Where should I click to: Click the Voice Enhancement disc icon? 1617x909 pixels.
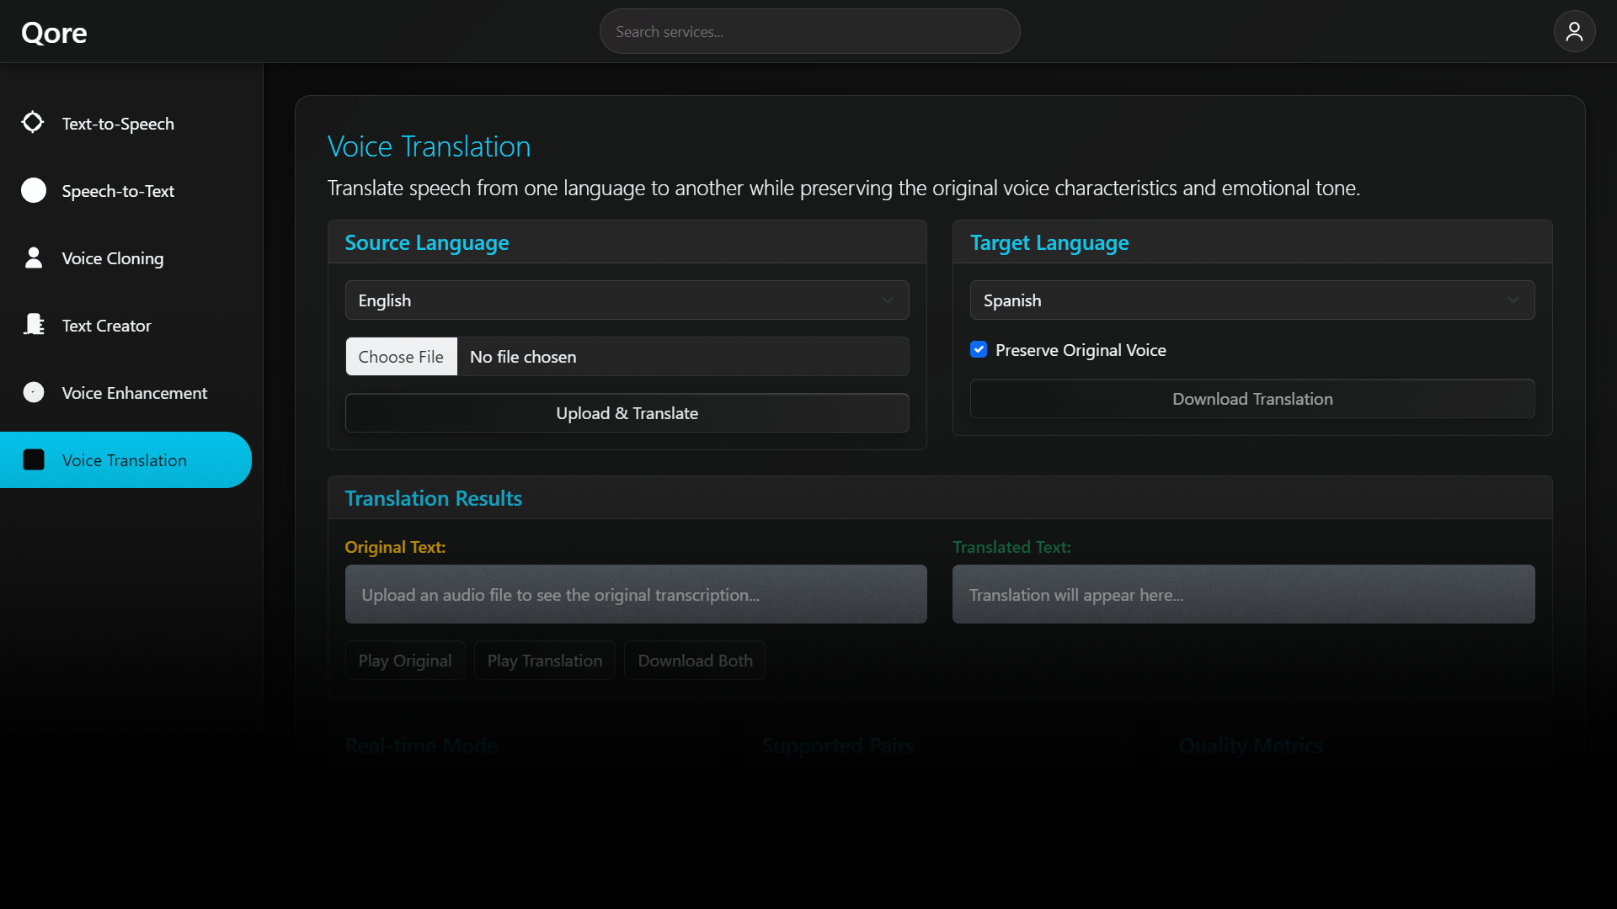tap(34, 393)
